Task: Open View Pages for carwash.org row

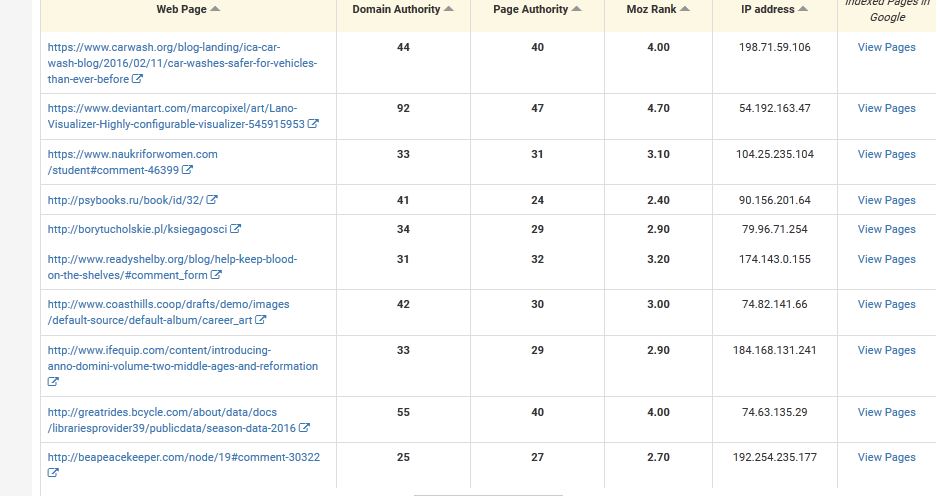Action: click(x=886, y=48)
